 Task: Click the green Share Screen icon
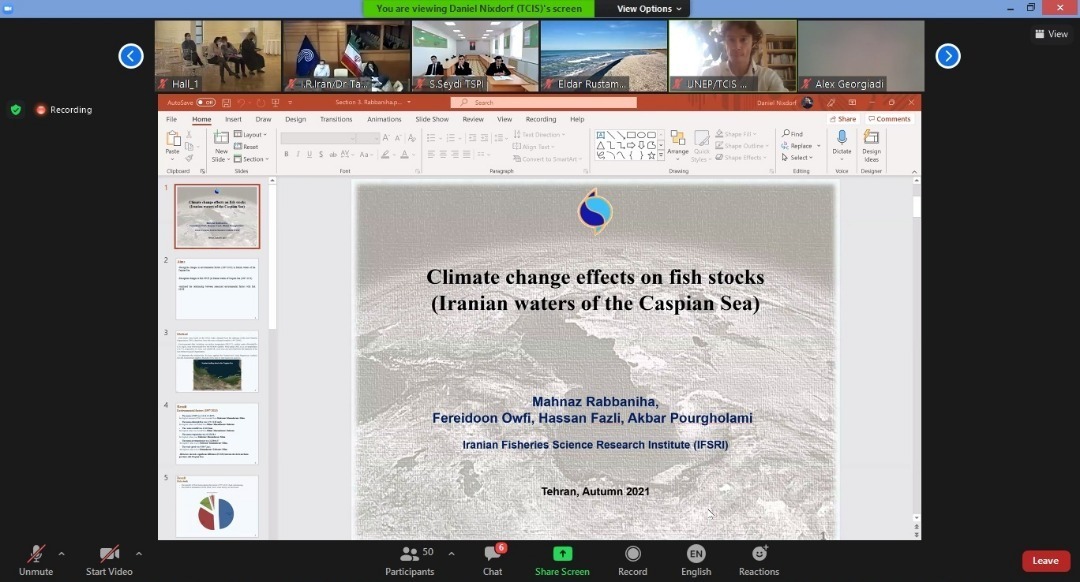(x=562, y=554)
